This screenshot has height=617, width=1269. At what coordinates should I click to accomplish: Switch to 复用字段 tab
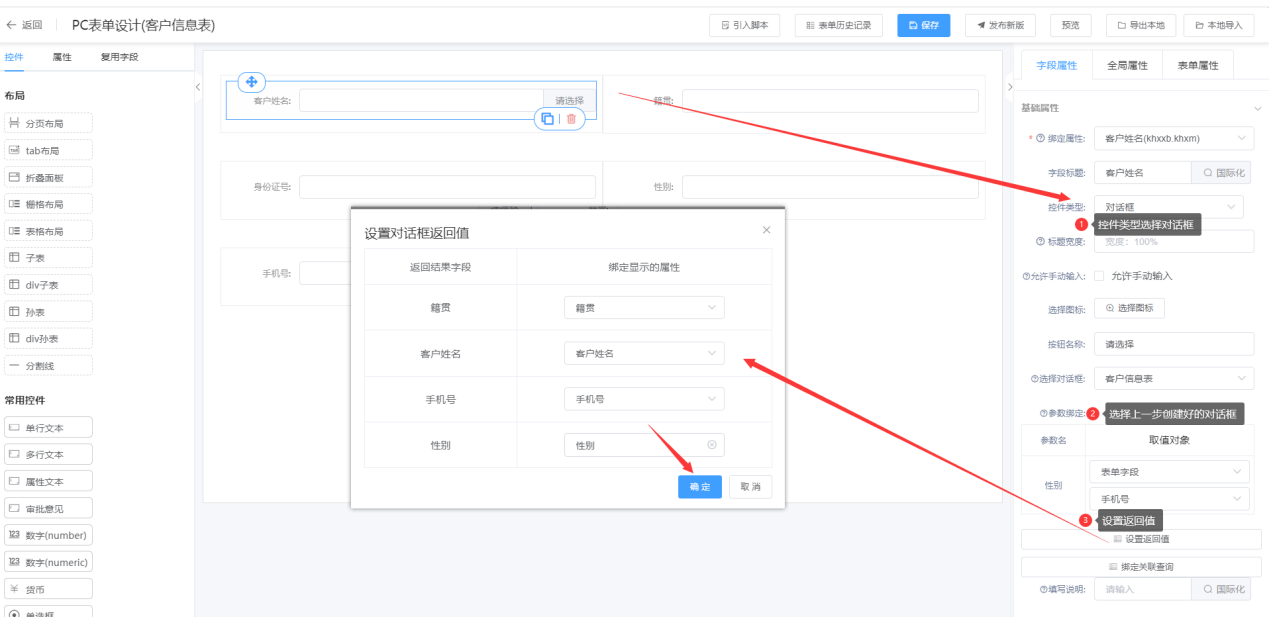click(x=119, y=57)
